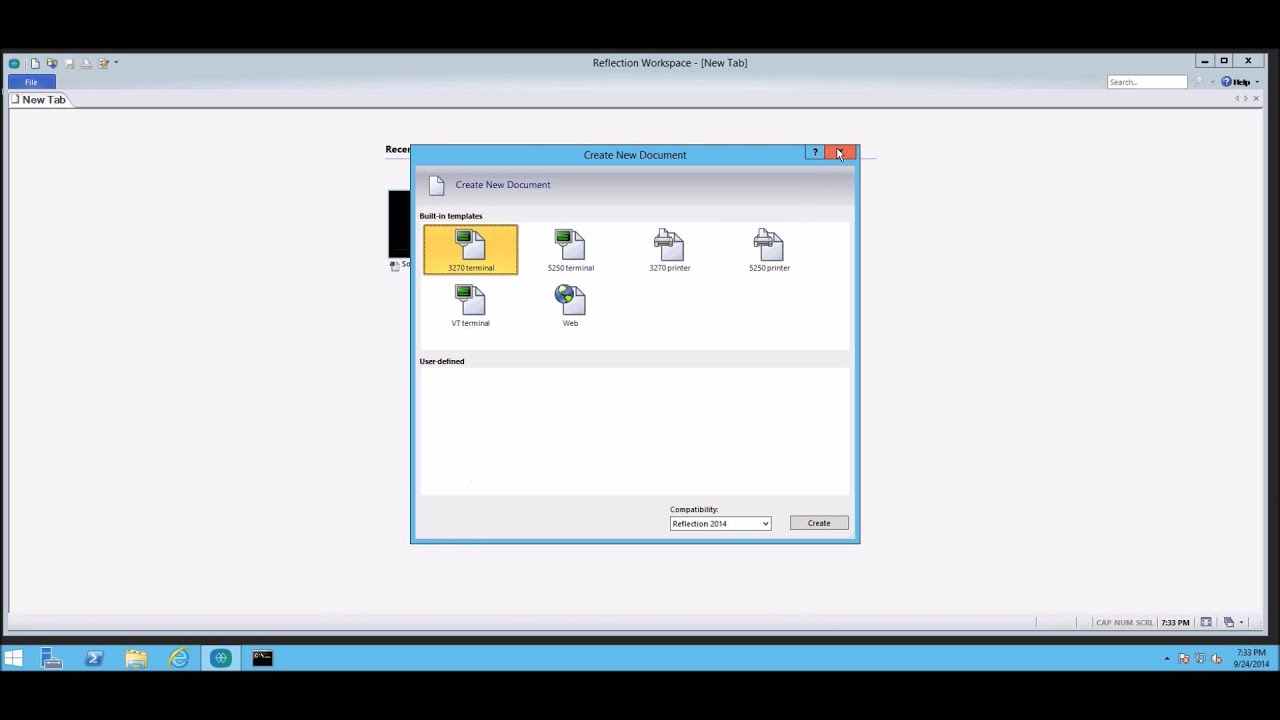The image size is (1280, 720).
Task: Click the 'CAP NUM SCRL' status indicator
Action: coord(1124,623)
